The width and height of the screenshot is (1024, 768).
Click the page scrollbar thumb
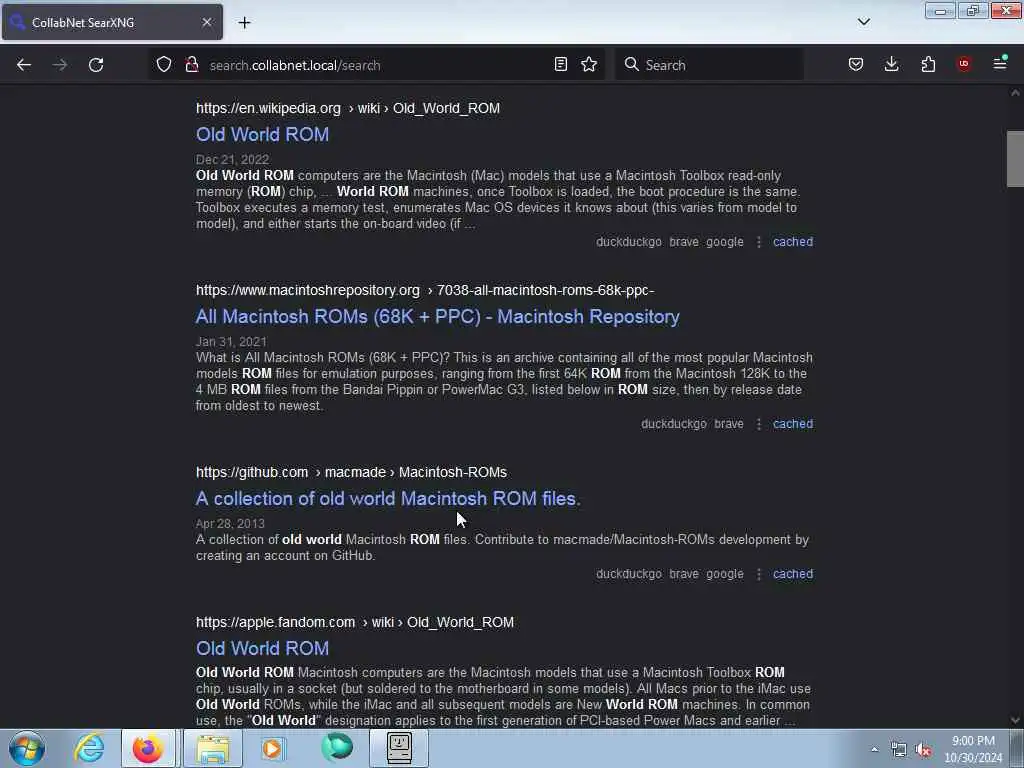coord(1015,159)
